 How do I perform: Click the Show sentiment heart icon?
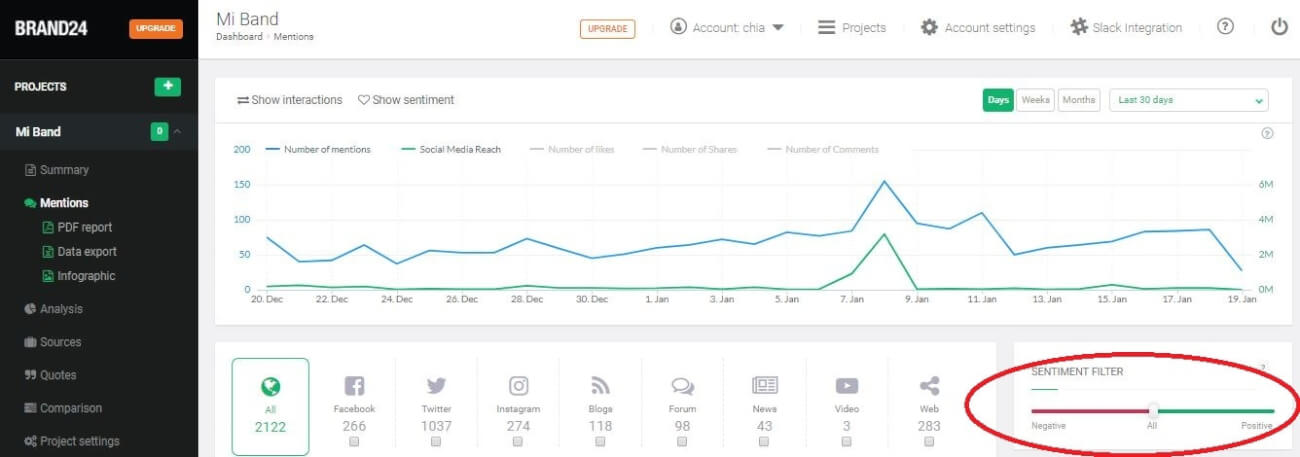[x=364, y=100]
